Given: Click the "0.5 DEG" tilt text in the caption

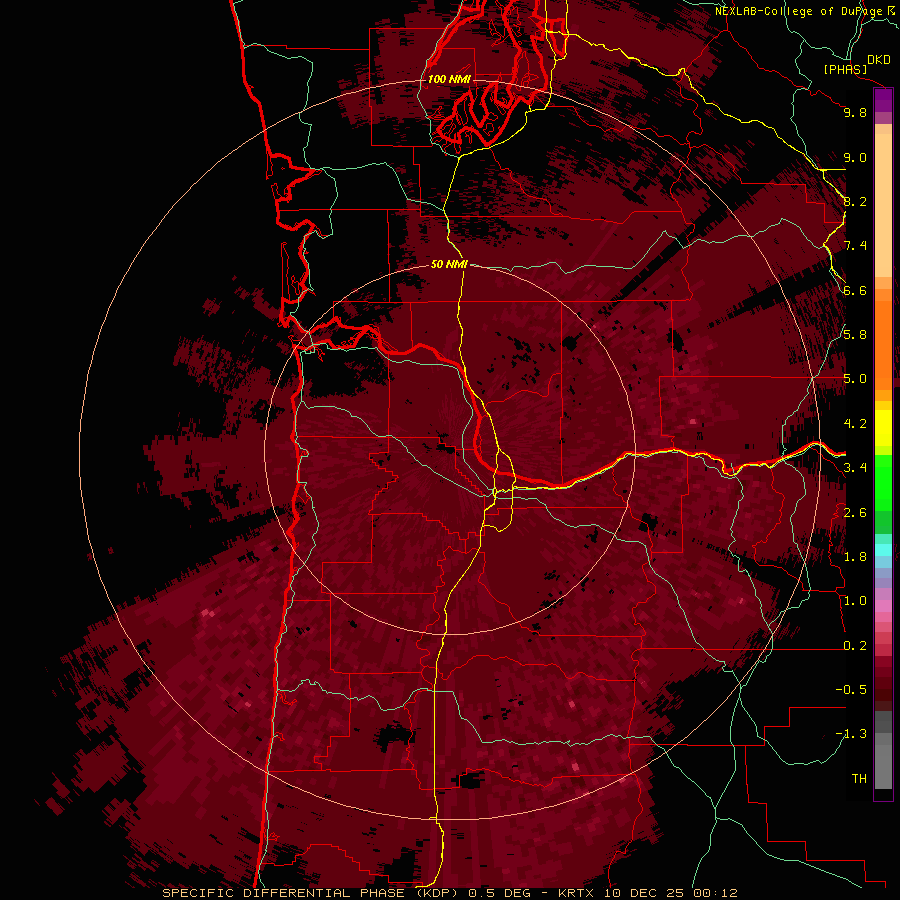Looking at the screenshot, I should point(499,893).
